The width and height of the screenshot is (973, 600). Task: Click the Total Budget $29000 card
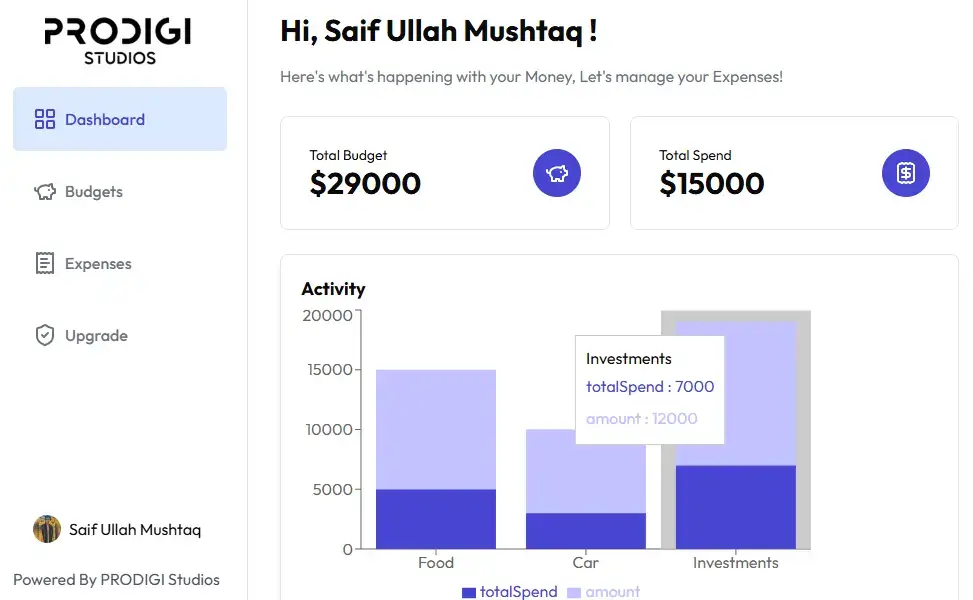point(445,173)
